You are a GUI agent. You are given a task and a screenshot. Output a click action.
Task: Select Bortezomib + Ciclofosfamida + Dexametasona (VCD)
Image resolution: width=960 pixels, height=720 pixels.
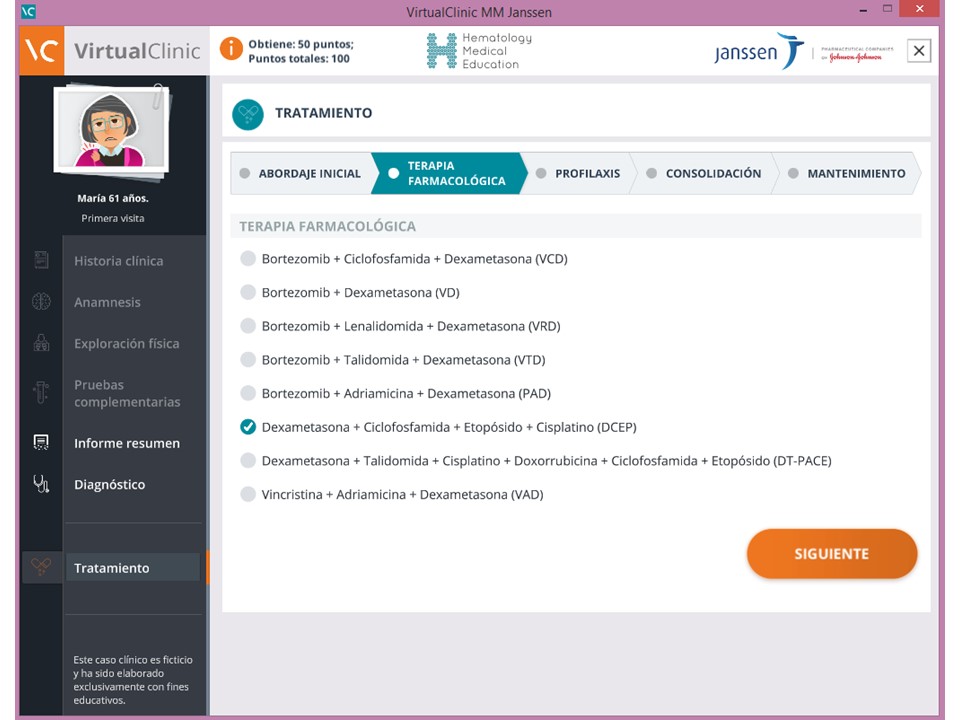point(248,258)
